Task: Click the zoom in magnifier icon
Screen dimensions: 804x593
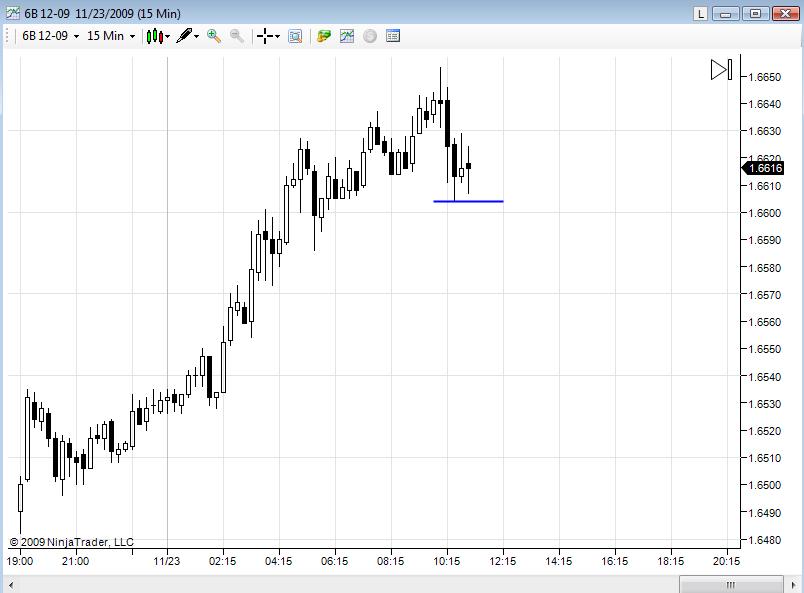Action: pos(214,36)
